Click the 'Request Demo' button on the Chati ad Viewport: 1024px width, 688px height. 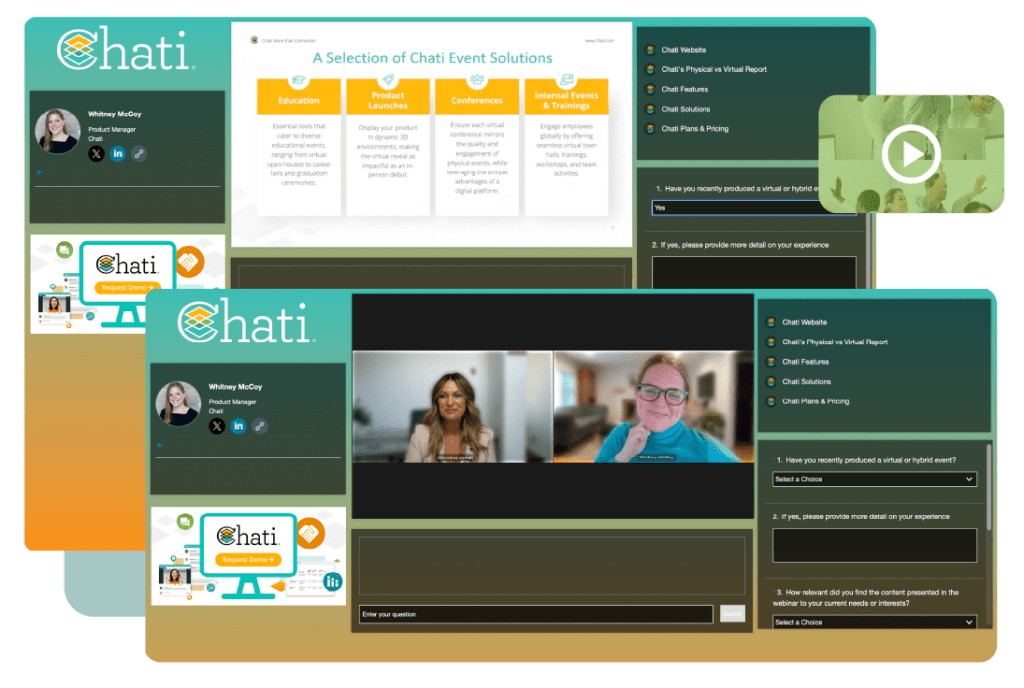click(x=246, y=559)
